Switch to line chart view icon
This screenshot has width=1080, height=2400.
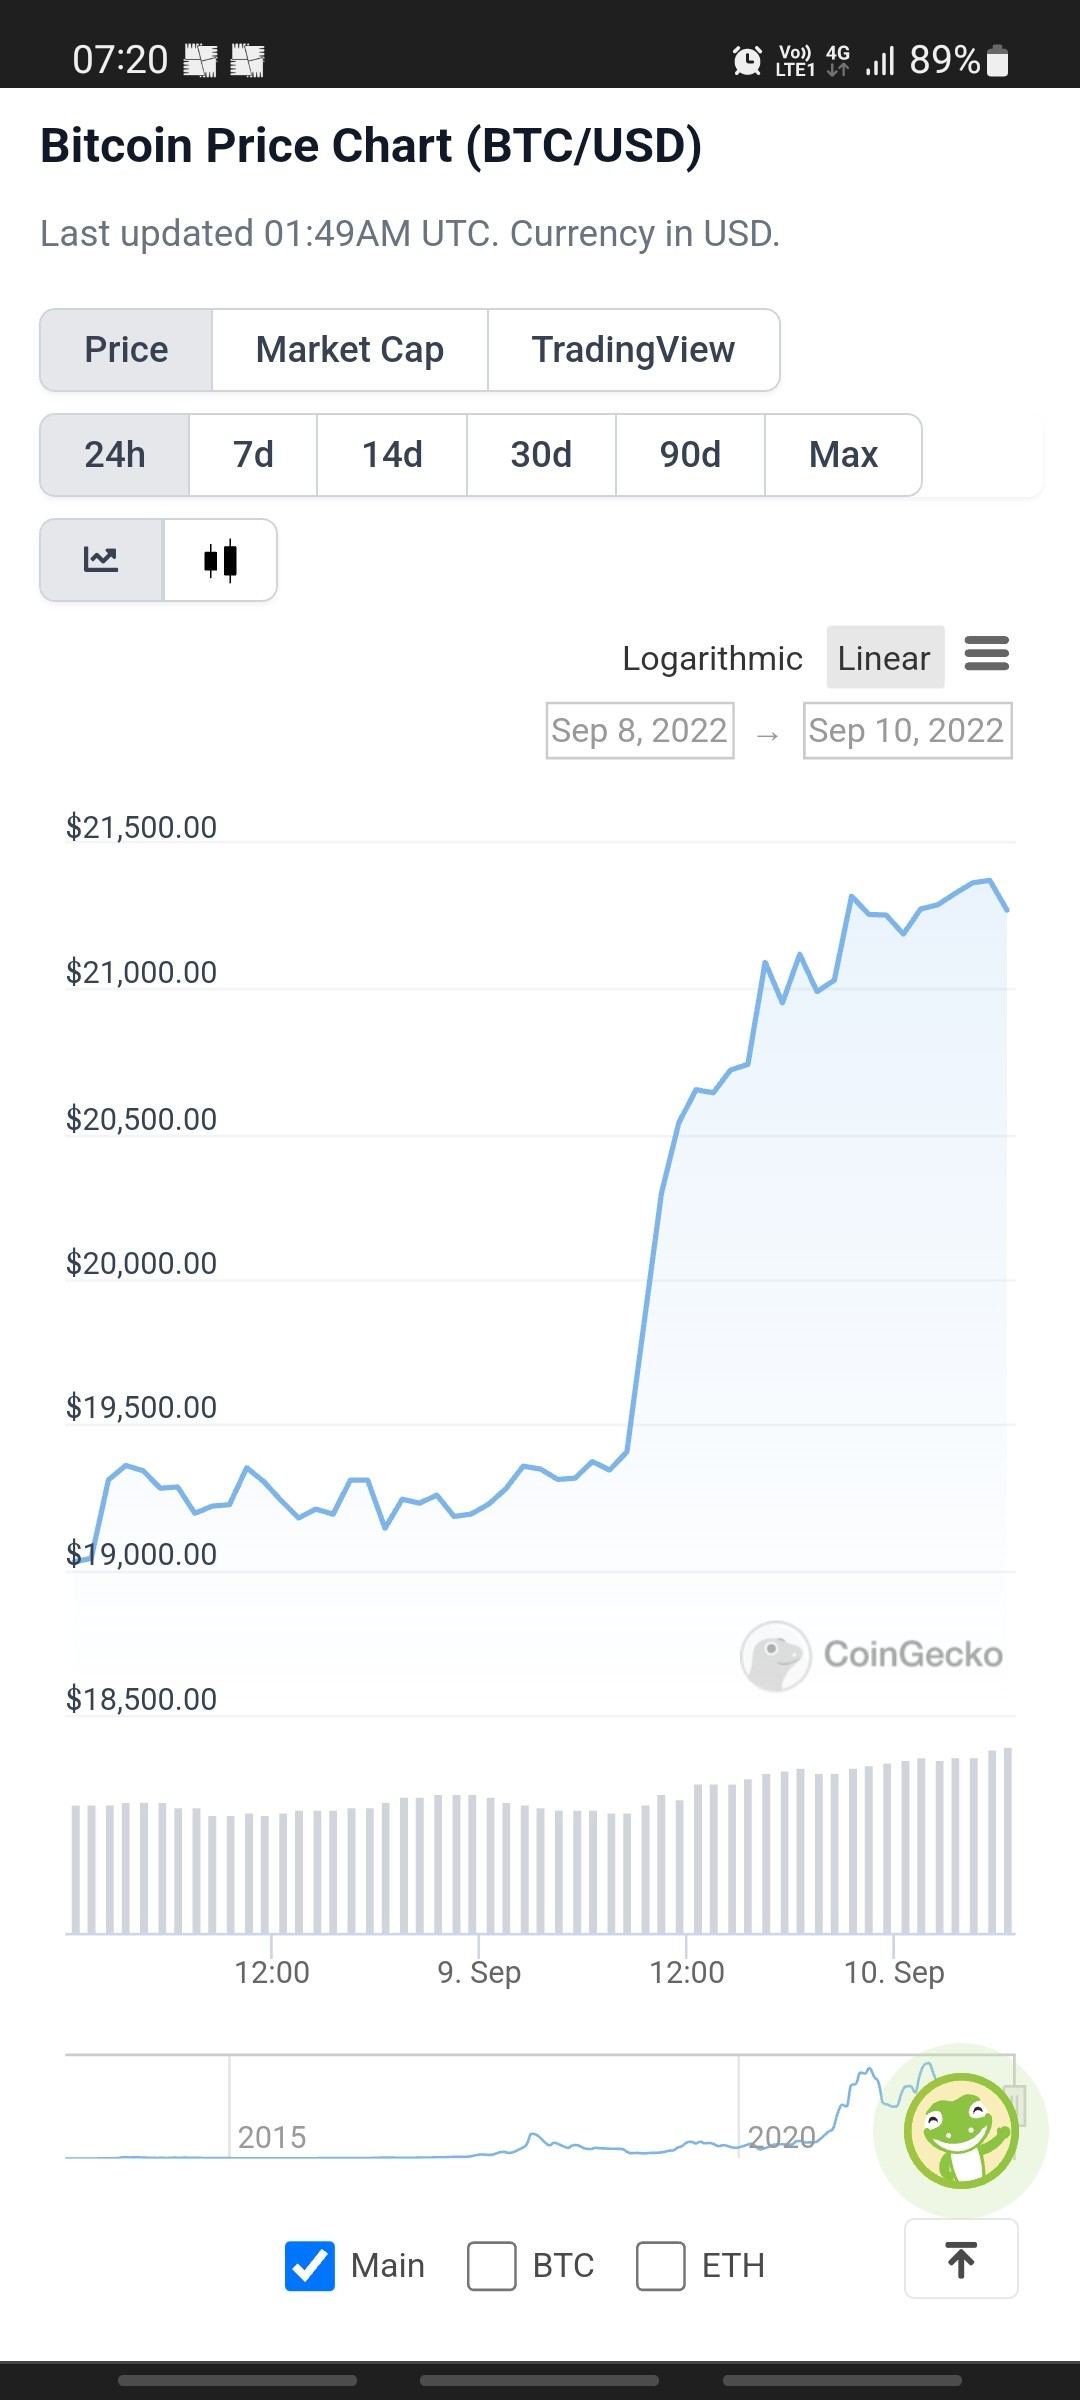101,560
